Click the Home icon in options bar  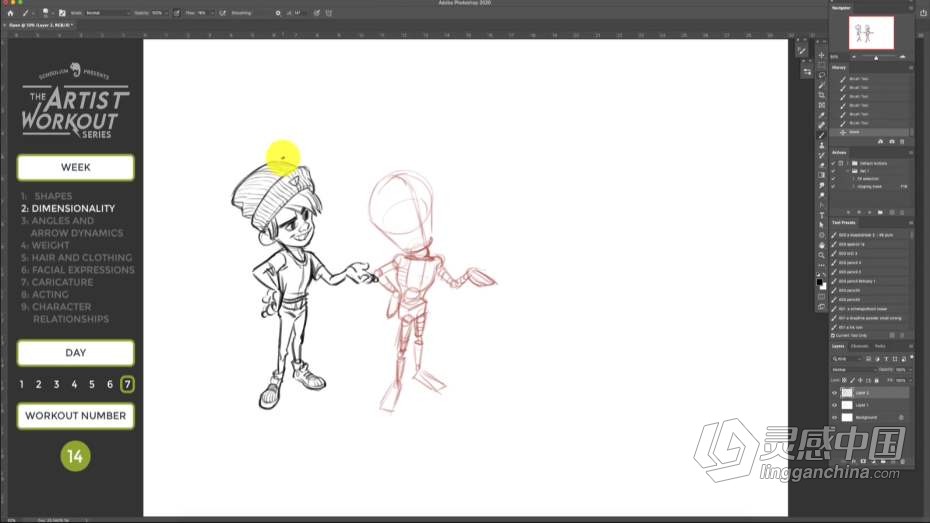click(x=10, y=12)
